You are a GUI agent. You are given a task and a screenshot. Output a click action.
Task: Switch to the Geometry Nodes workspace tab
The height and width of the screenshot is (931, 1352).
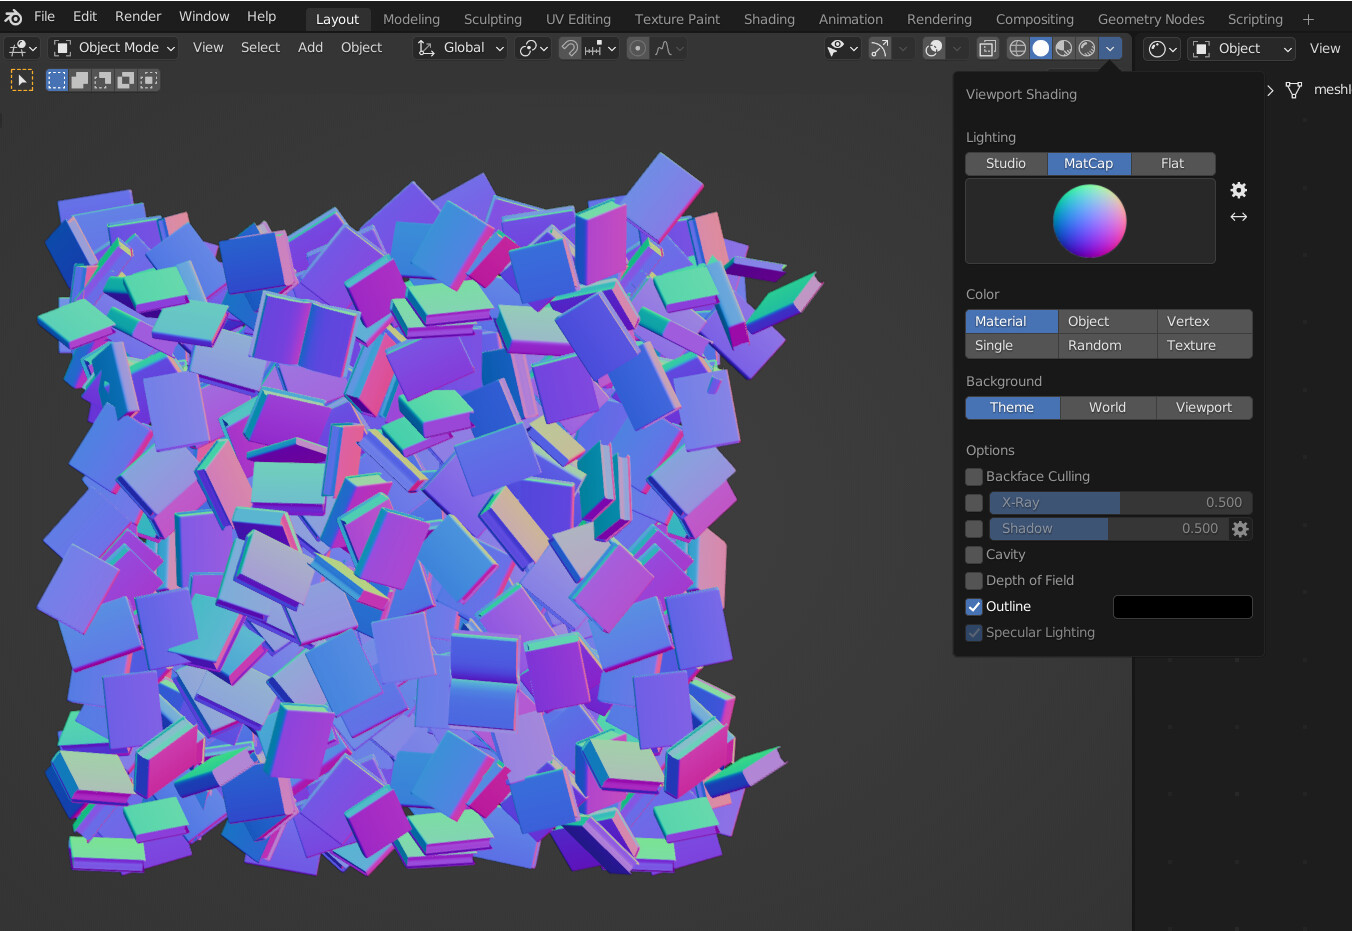[1150, 19]
